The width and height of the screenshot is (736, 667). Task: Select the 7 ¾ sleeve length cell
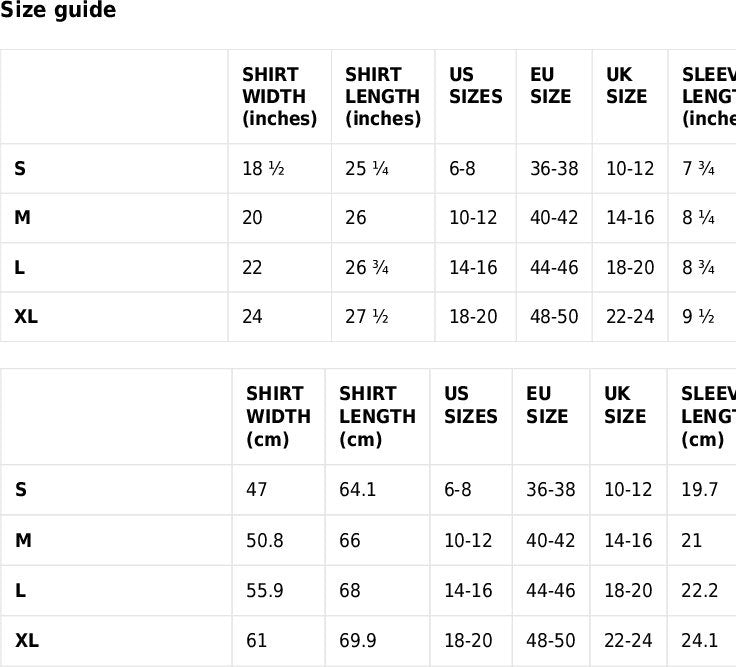pyautogui.click(x=698, y=169)
